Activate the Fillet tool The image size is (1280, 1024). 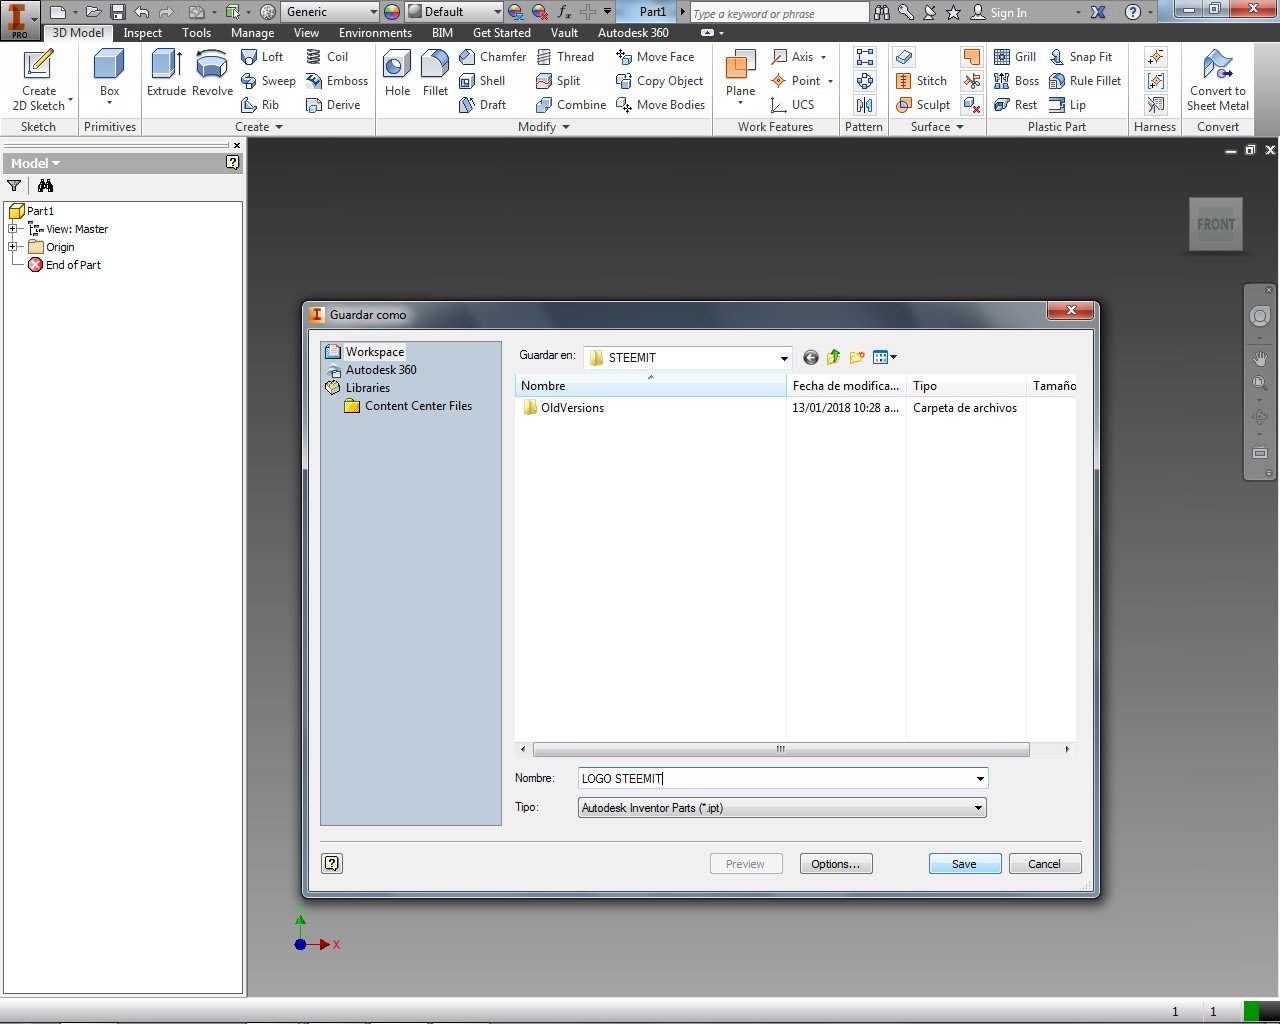point(435,74)
